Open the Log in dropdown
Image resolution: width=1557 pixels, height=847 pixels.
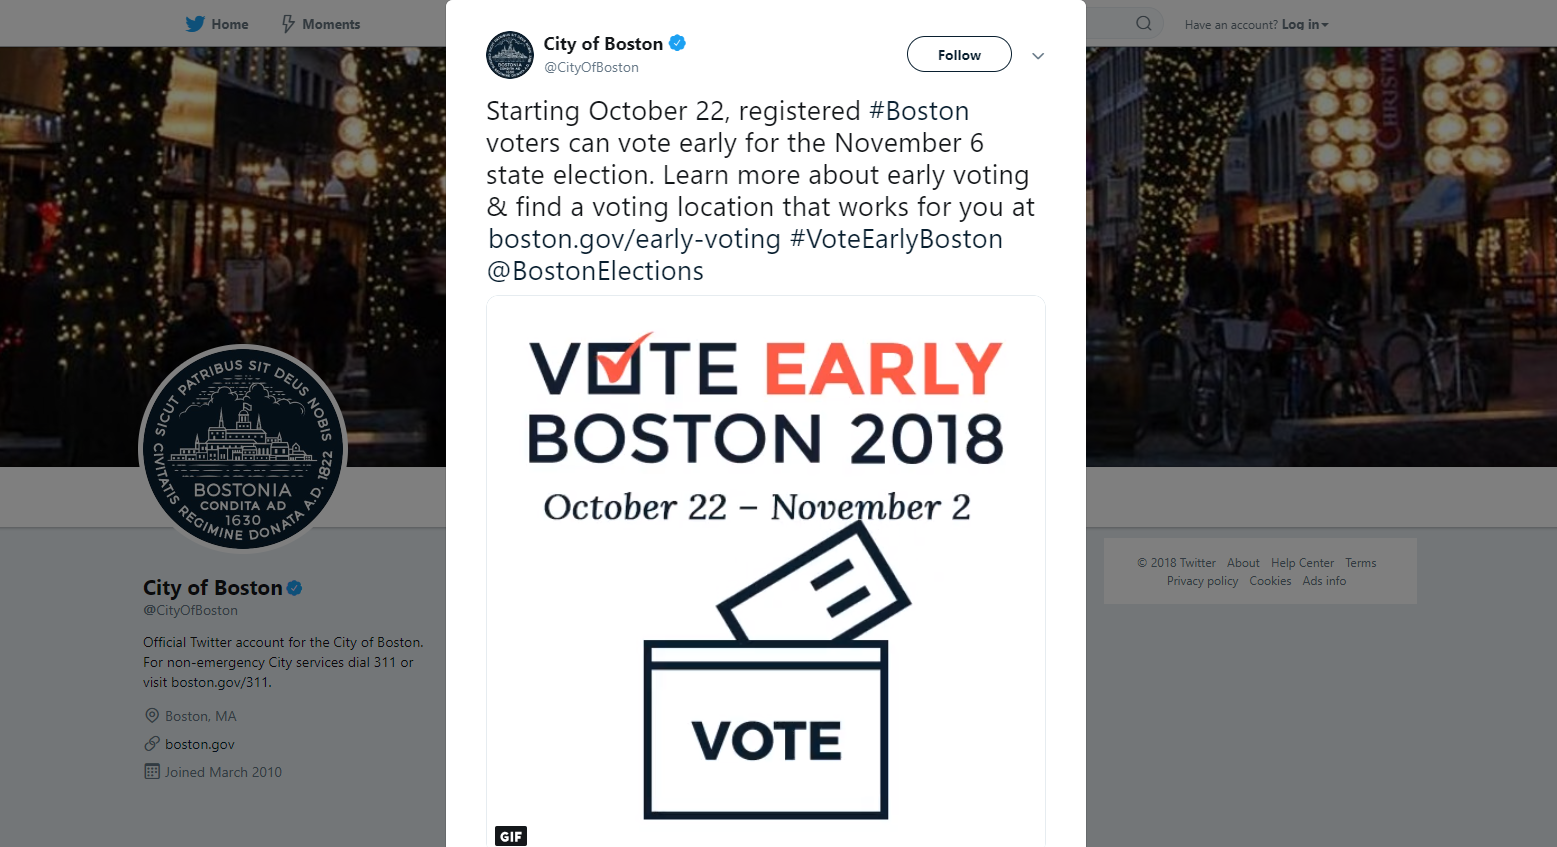1305,24
